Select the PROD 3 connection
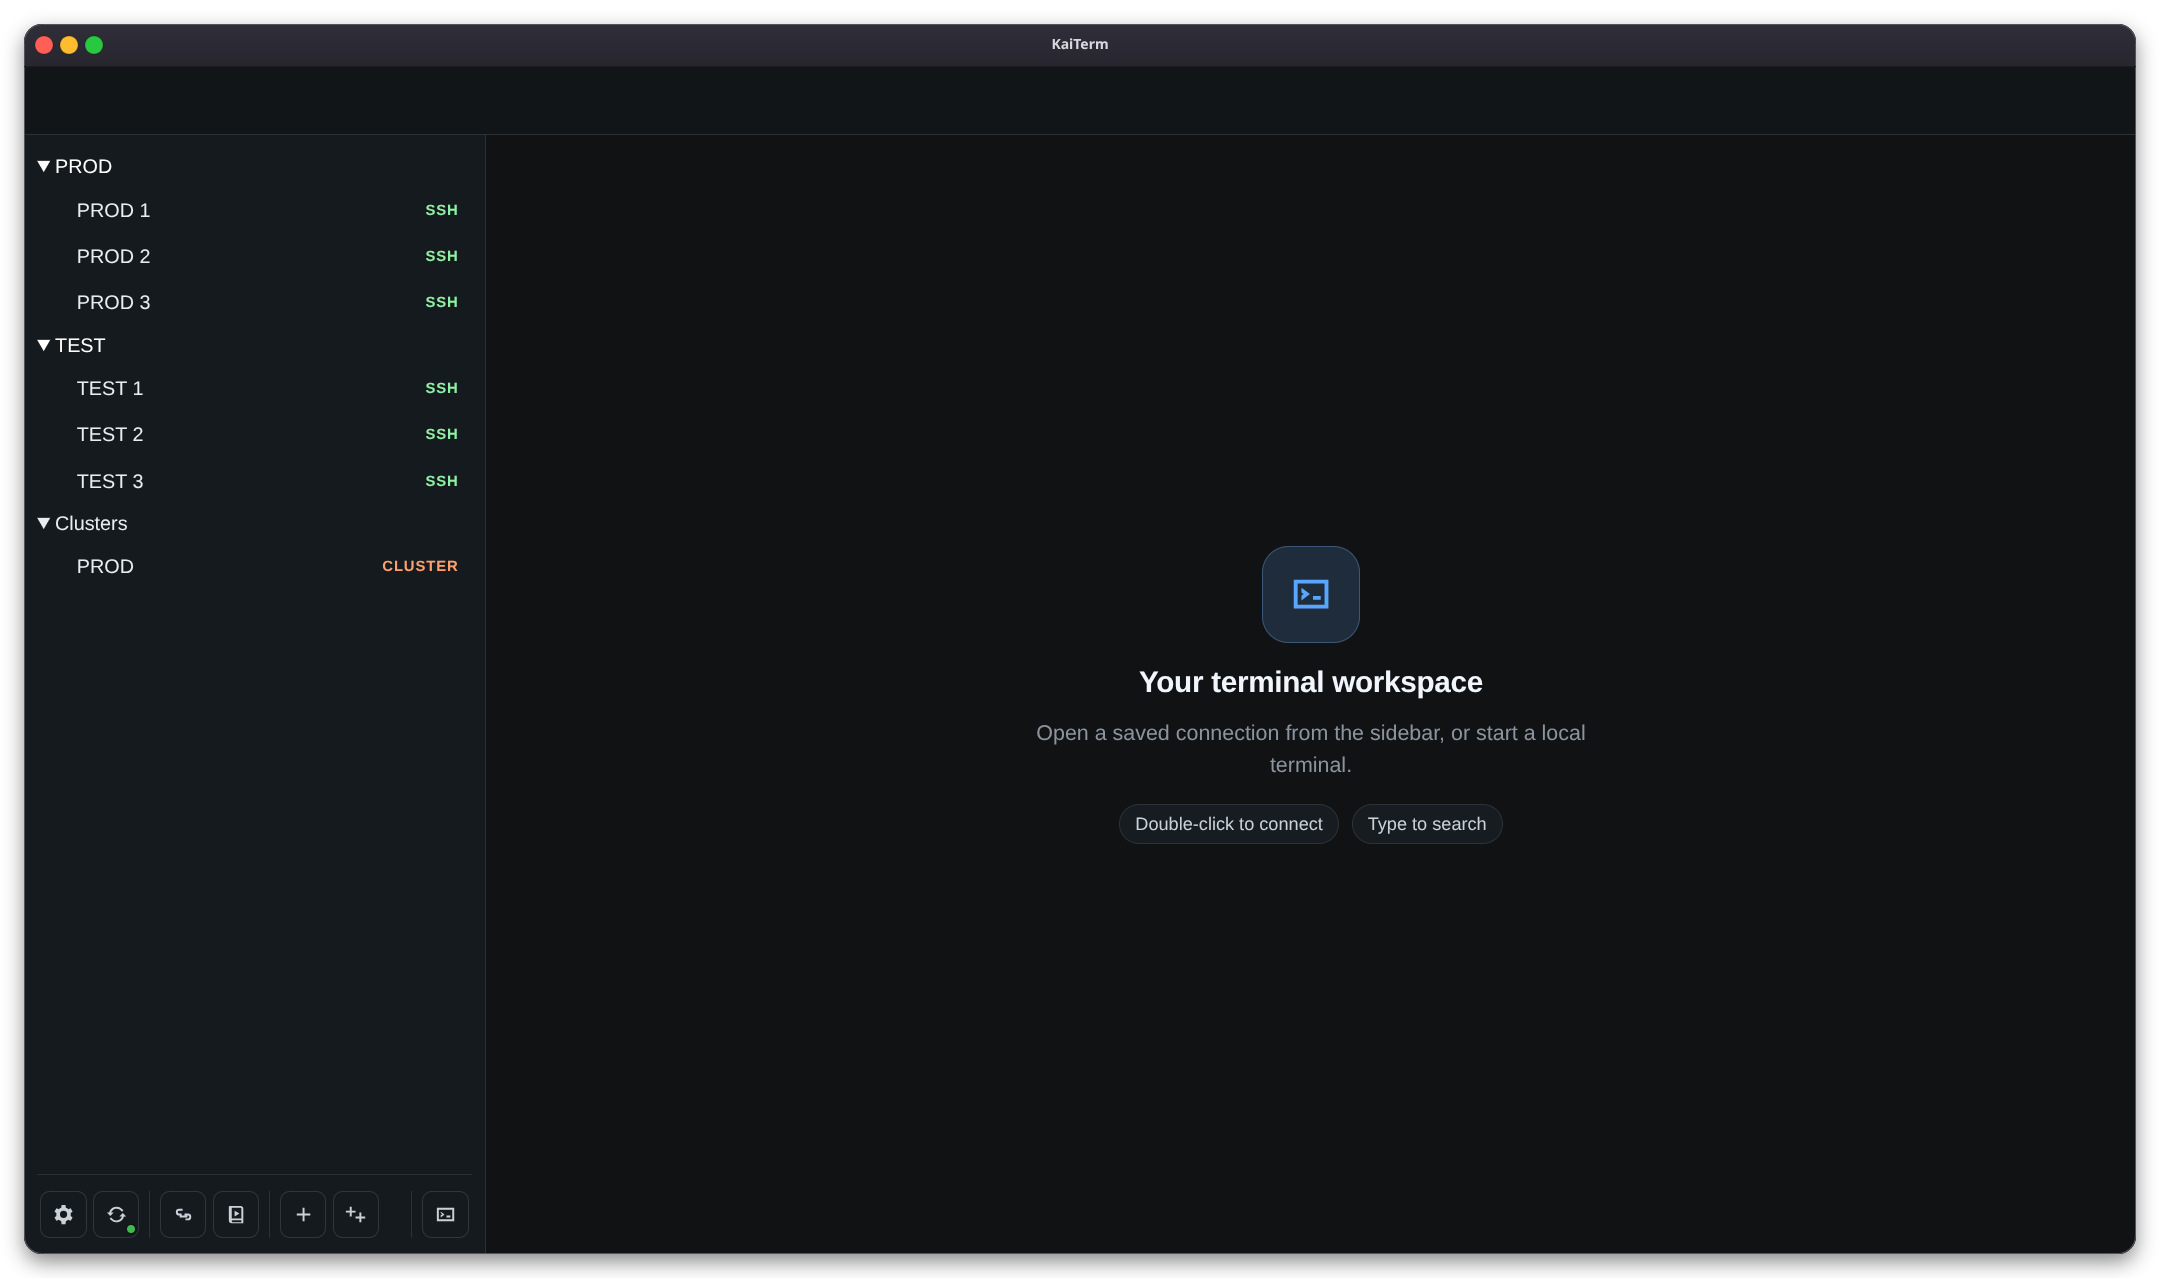This screenshot has width=2160, height=1278. coord(255,302)
